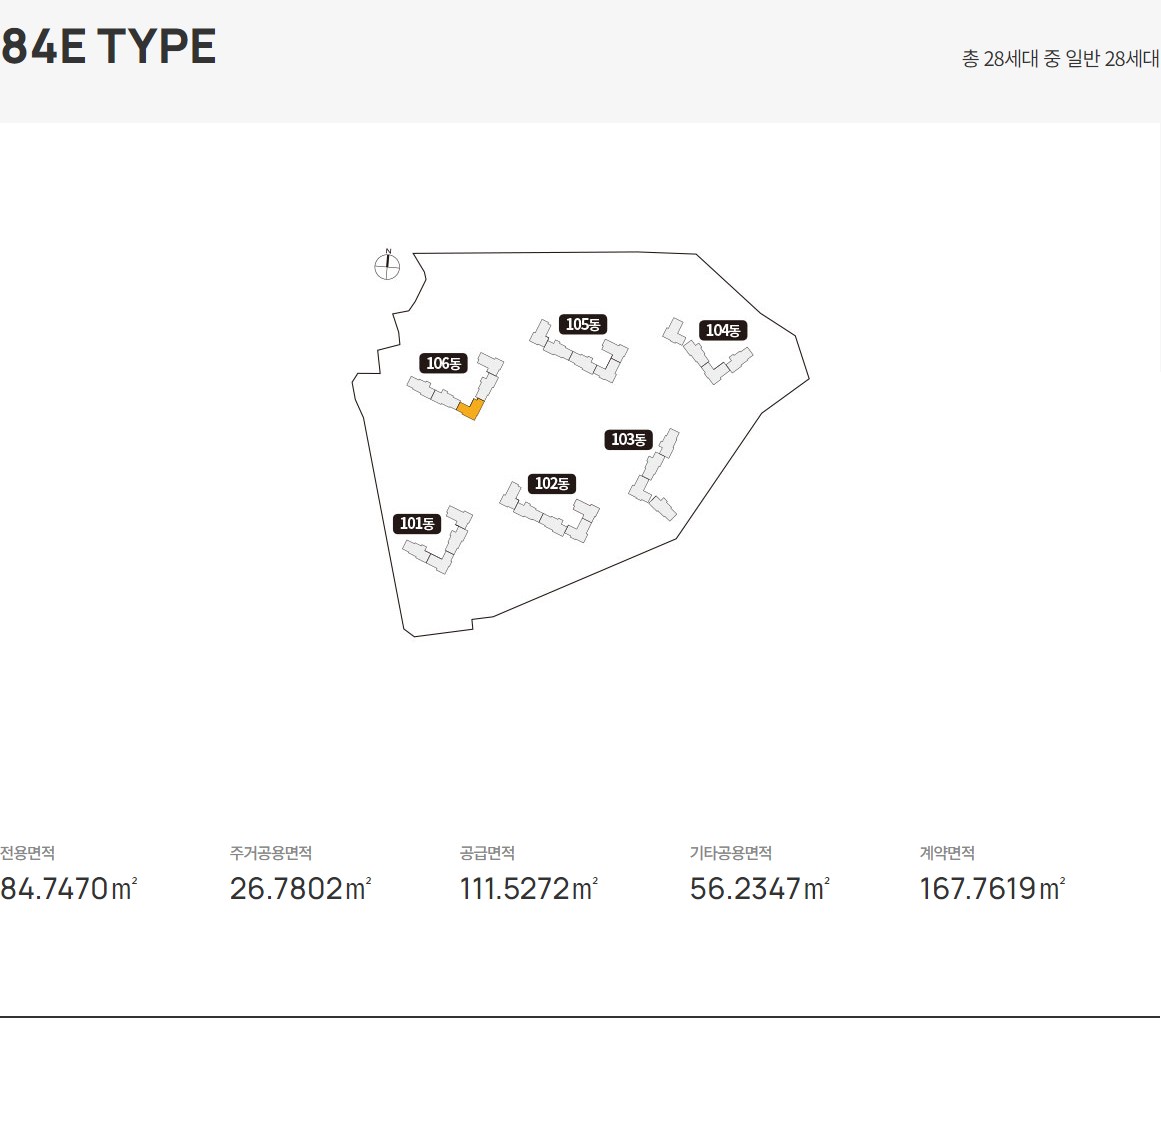Select the 105동 building label
Screen dimensions: 1161x1121
tap(583, 324)
